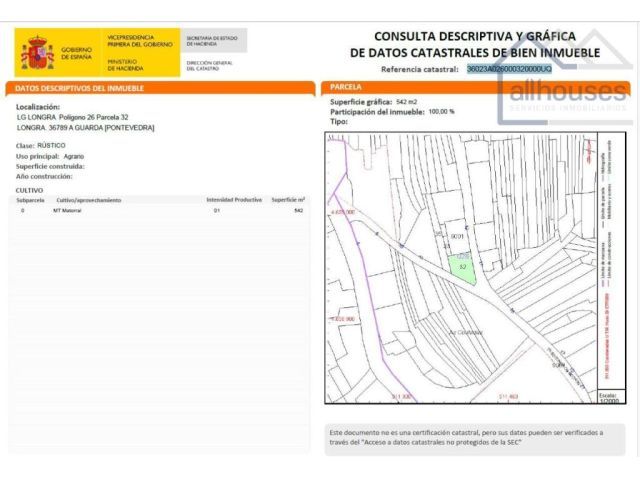Select the highlighted cadastral reference number

(x=509, y=69)
